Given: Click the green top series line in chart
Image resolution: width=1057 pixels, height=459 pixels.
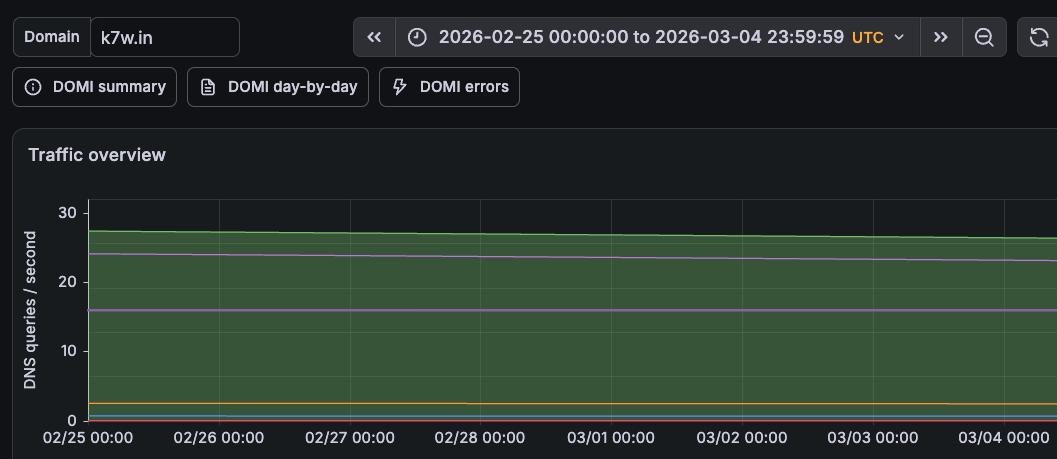Looking at the screenshot, I should coord(573,235).
